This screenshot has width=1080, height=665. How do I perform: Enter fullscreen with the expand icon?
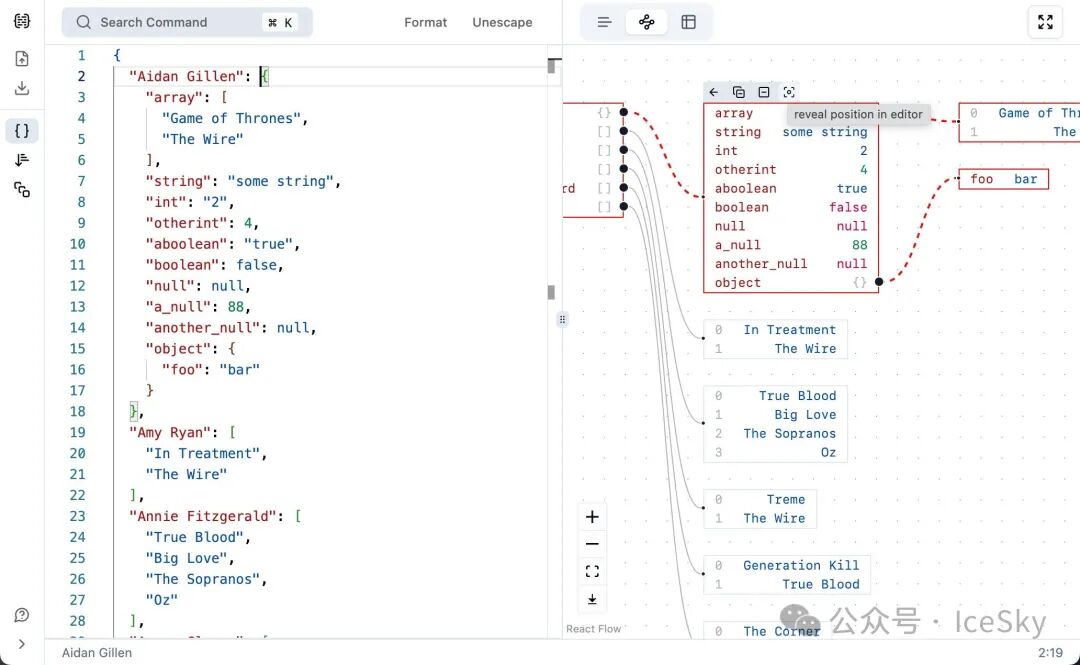point(1045,22)
